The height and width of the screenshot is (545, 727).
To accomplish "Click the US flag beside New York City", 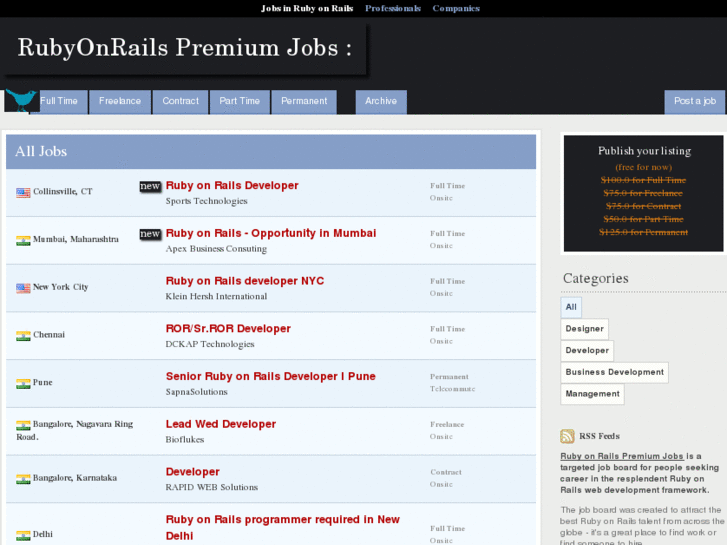I will (23, 288).
